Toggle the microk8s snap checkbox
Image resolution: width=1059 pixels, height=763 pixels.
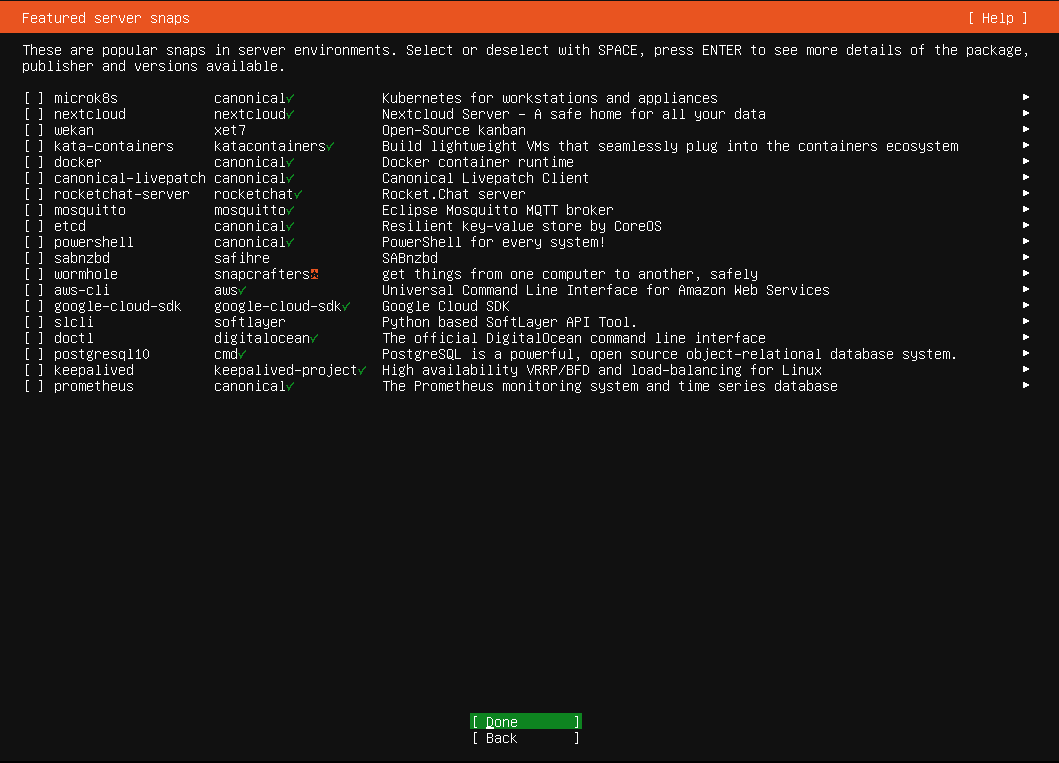pos(34,99)
